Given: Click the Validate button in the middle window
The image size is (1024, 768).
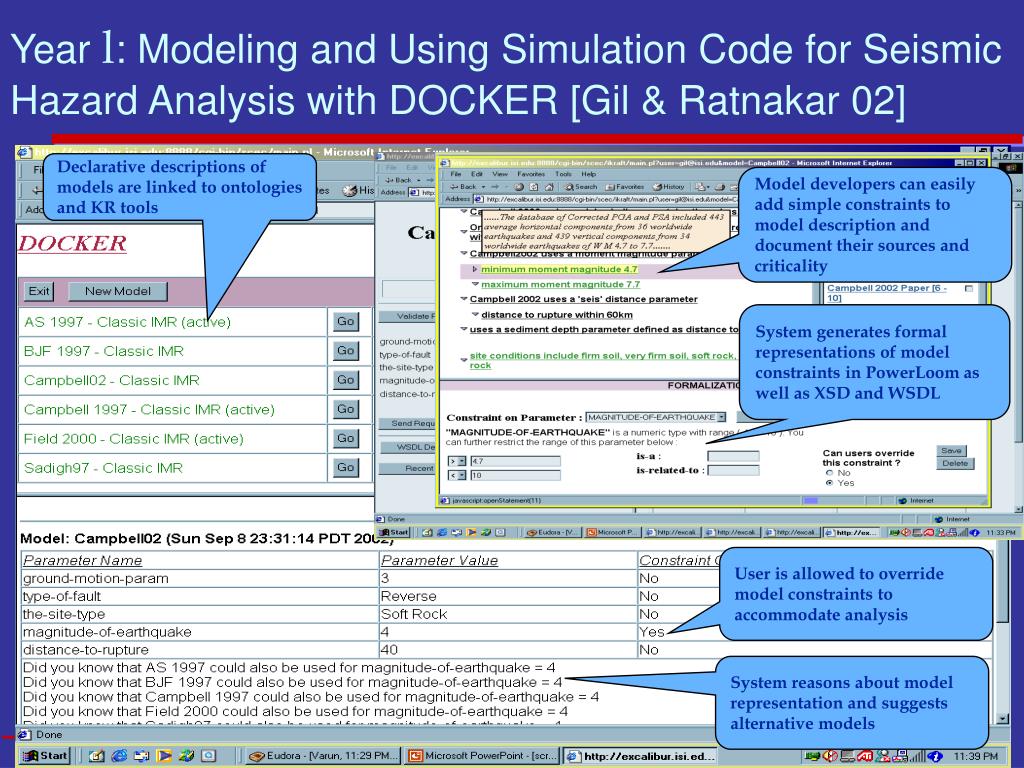Looking at the screenshot, I should pyautogui.click(x=409, y=316).
